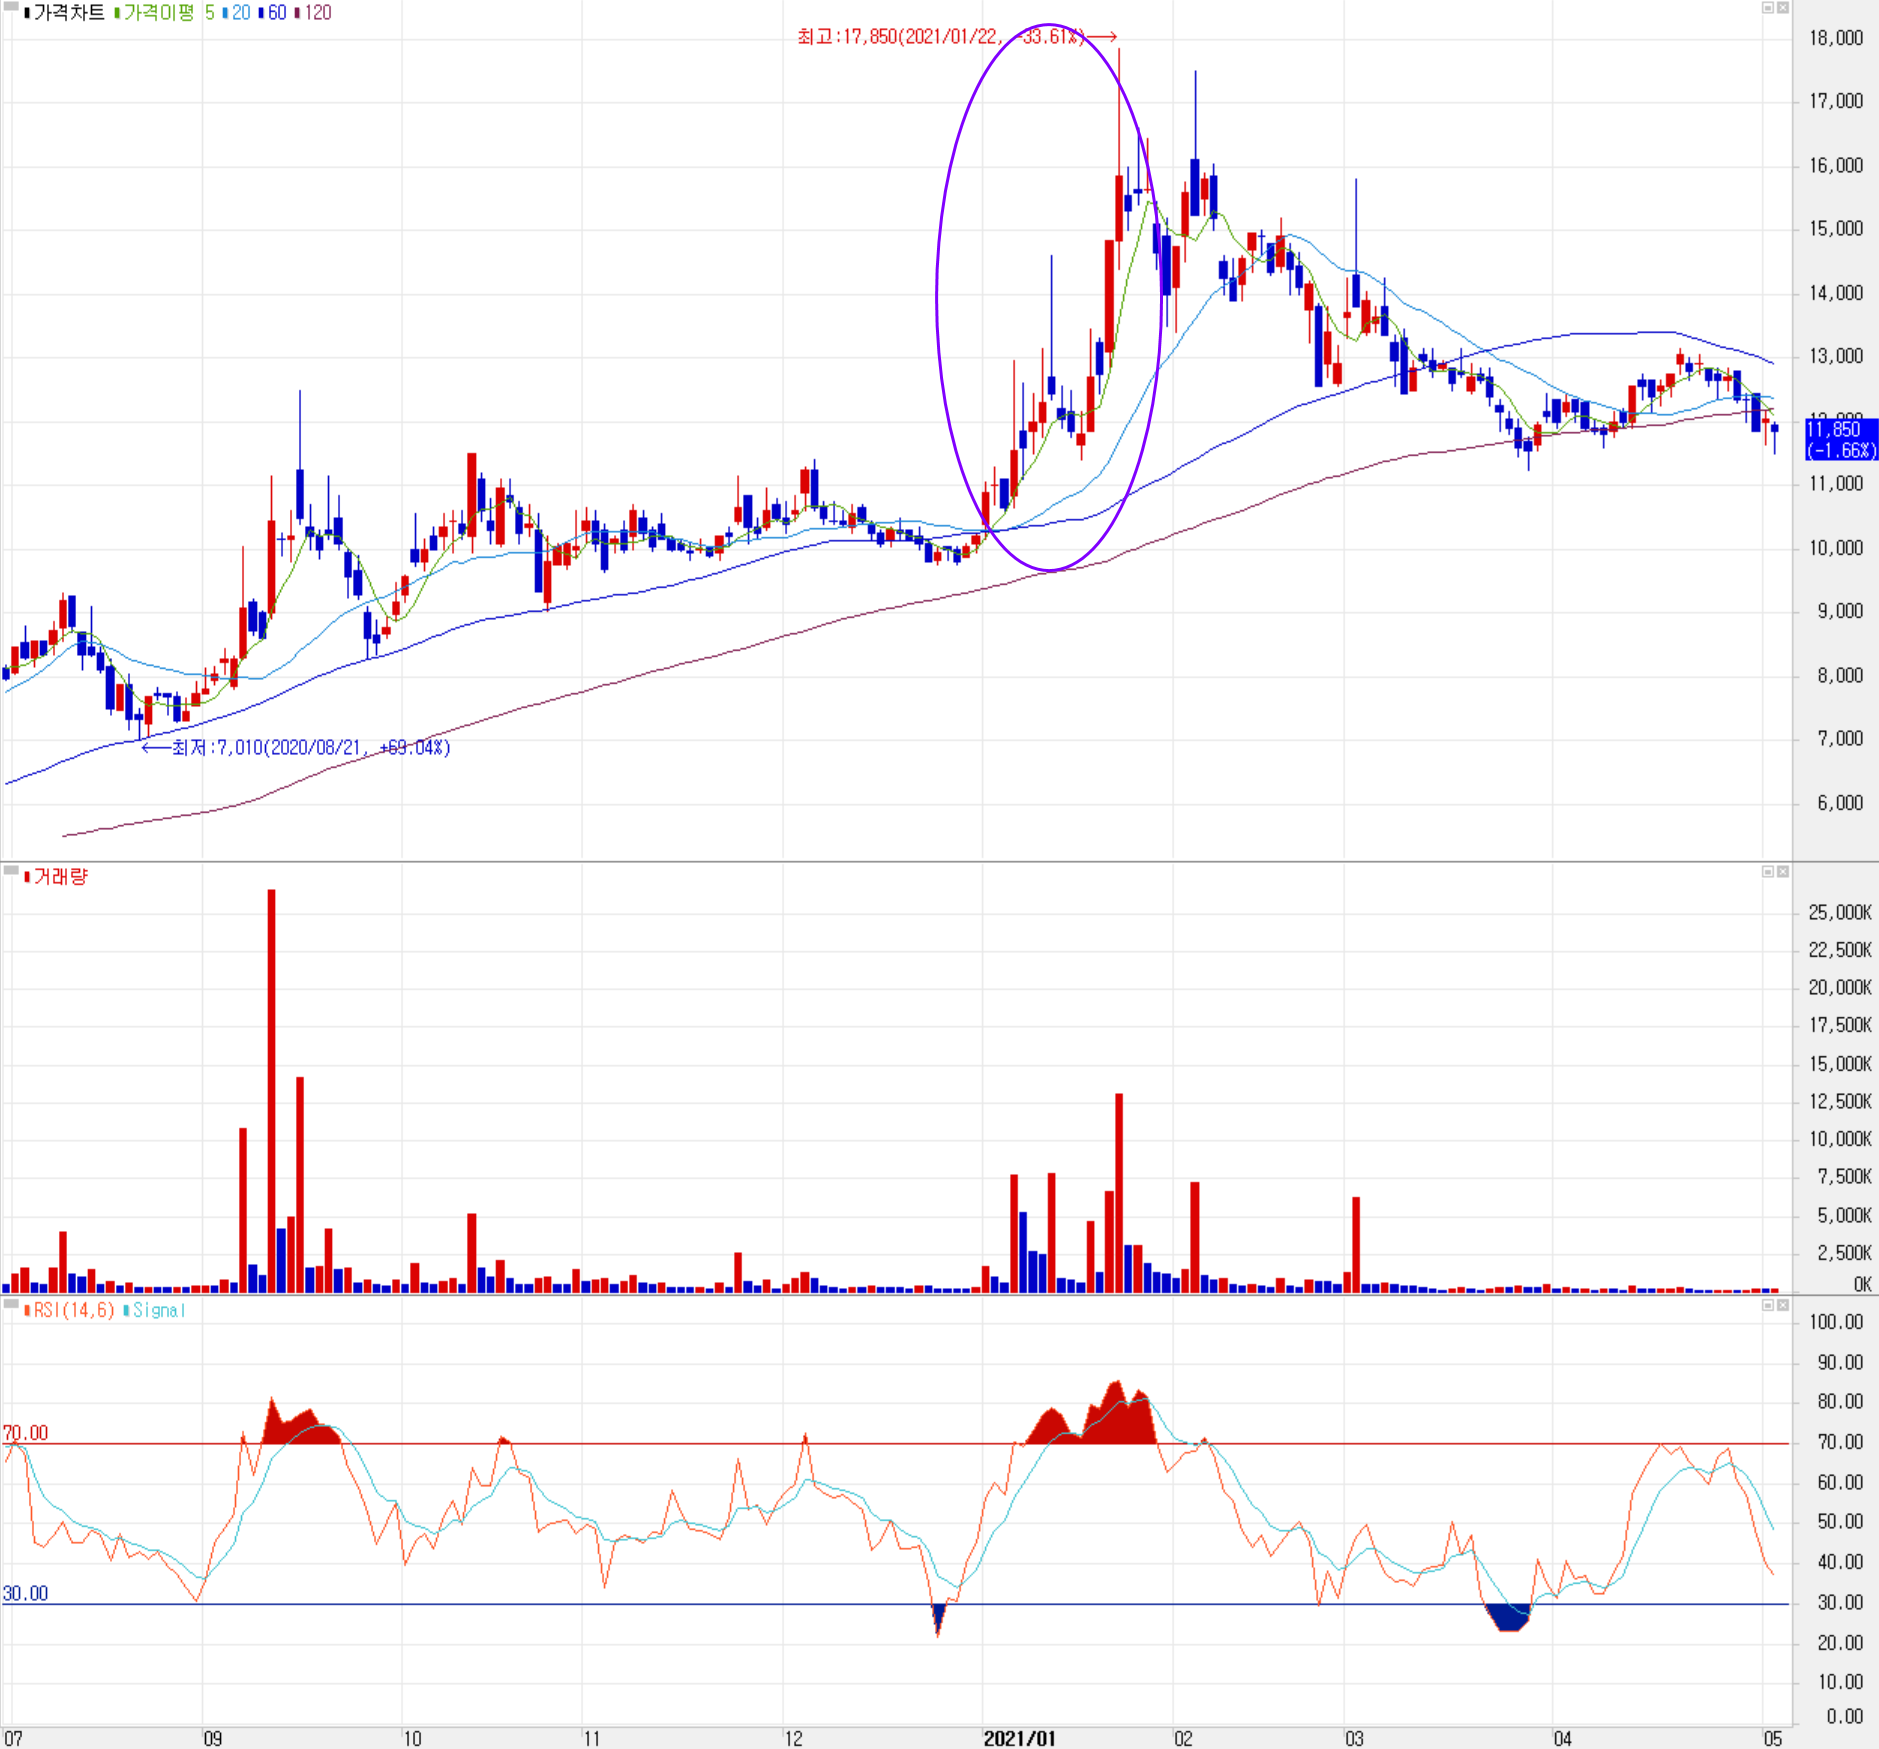Viewport: 1879px width, 1749px height.
Task: Click the 30.00 oversold level label
Action: tap(25, 1594)
